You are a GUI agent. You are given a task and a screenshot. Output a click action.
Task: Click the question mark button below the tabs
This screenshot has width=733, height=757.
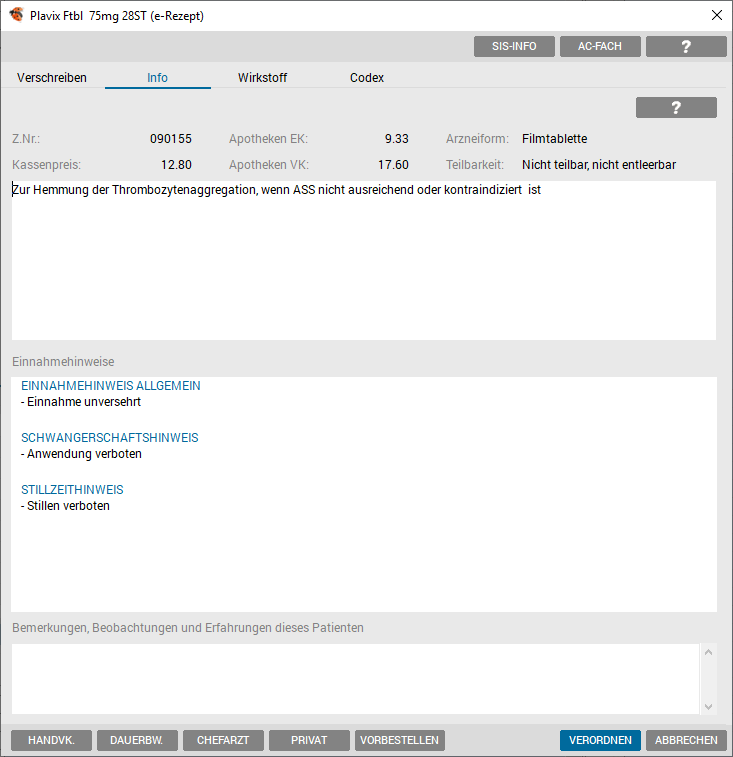(x=676, y=107)
